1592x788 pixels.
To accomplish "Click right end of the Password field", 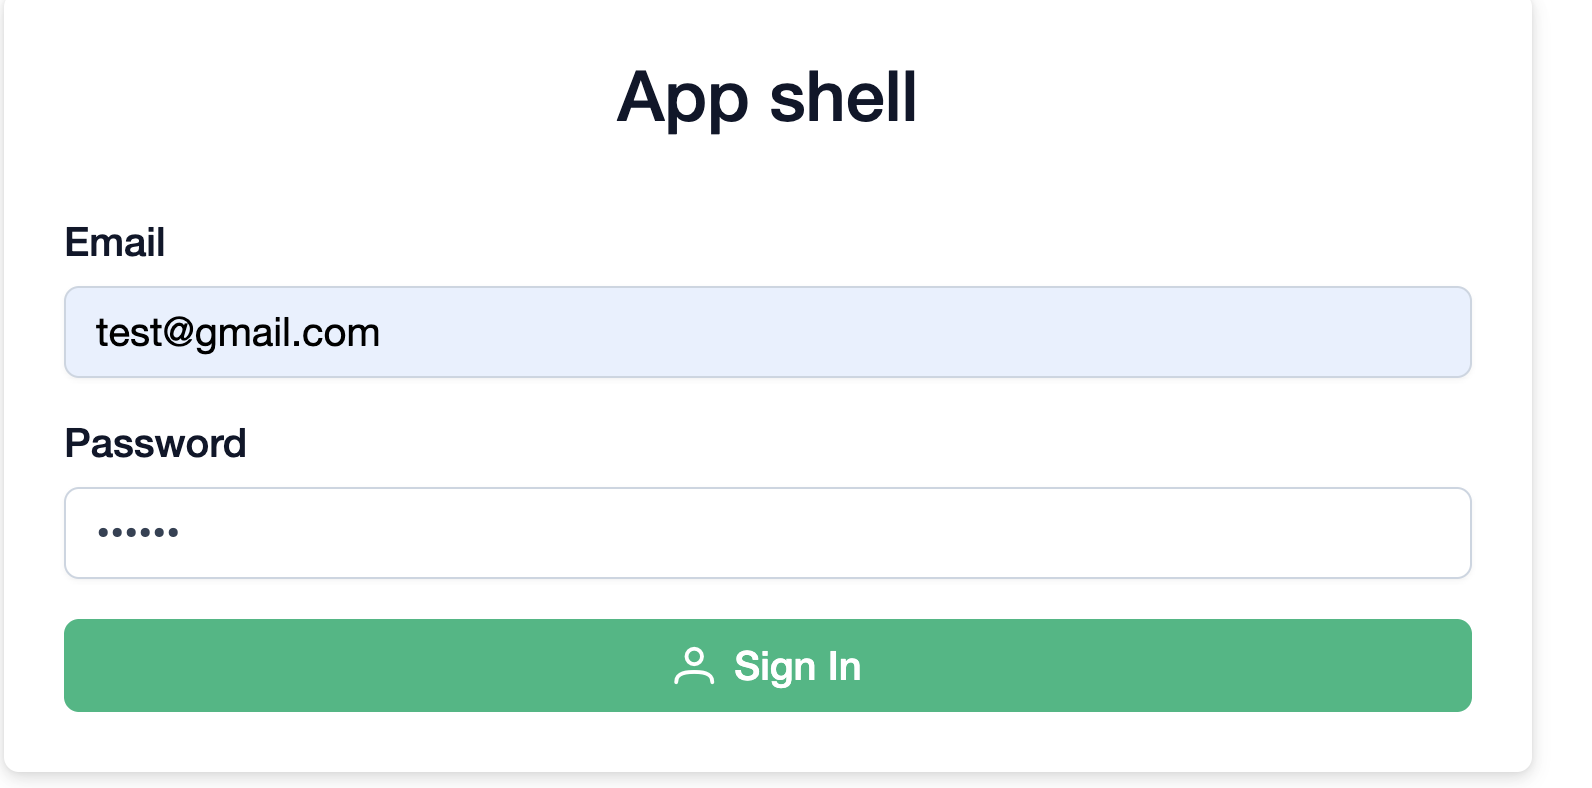I will (1430, 533).
